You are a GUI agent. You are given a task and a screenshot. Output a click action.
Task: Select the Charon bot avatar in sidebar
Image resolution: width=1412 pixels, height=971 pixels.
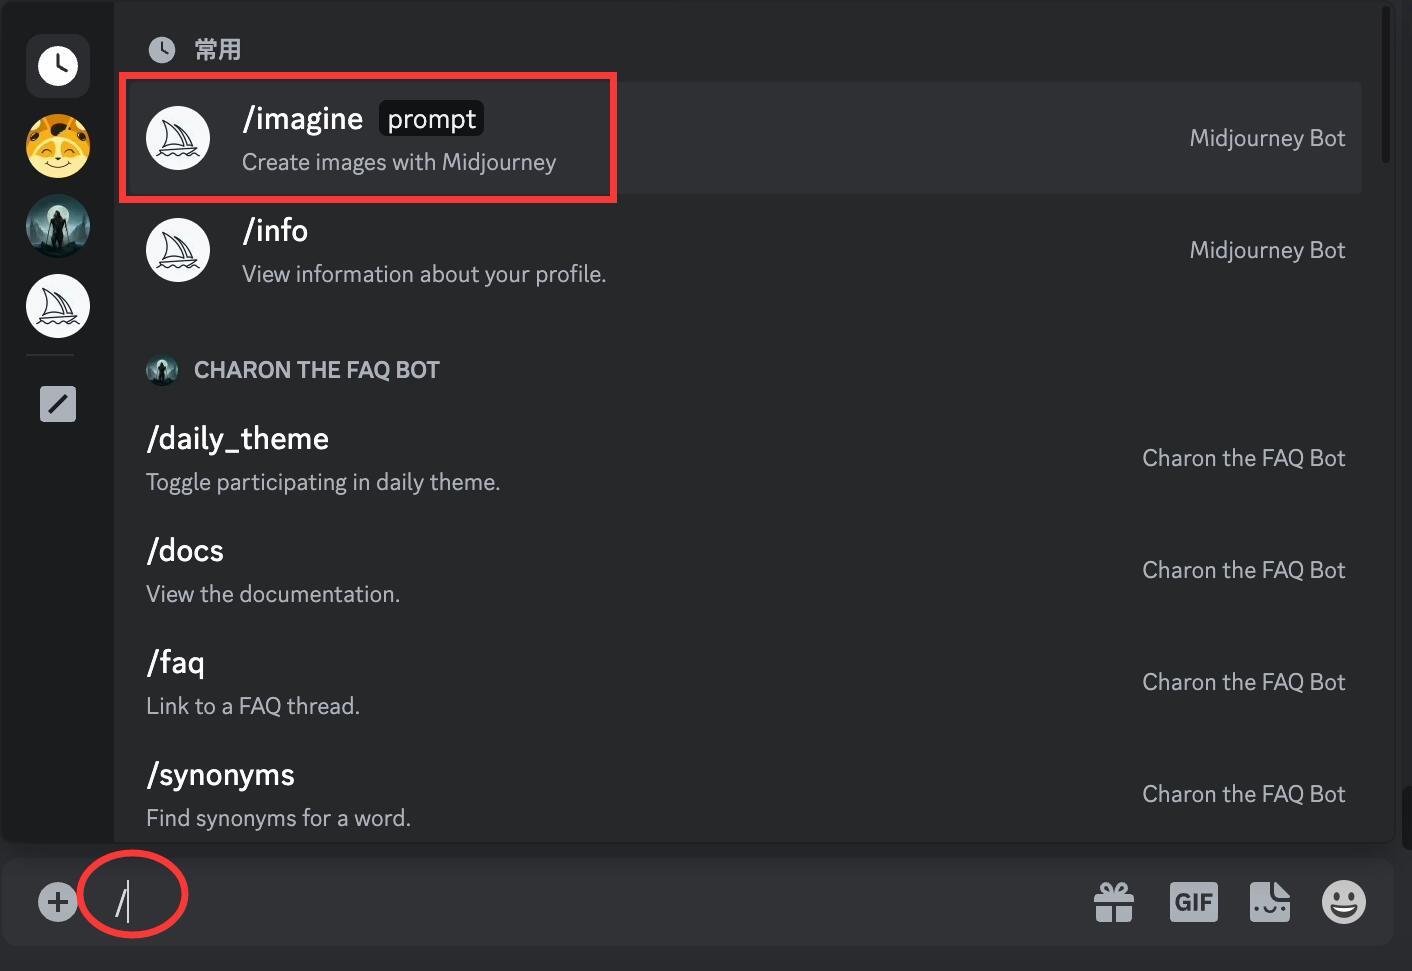coord(58,226)
